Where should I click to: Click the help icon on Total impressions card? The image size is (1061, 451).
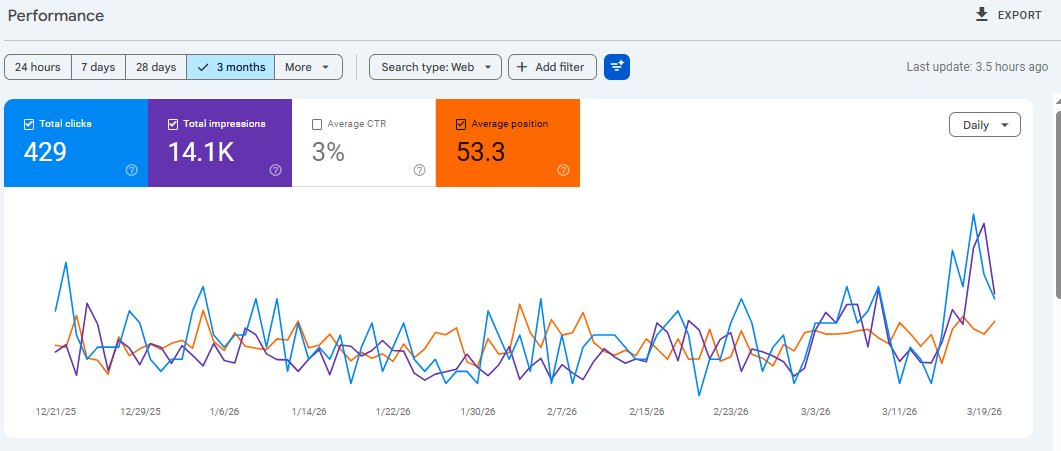(x=275, y=170)
